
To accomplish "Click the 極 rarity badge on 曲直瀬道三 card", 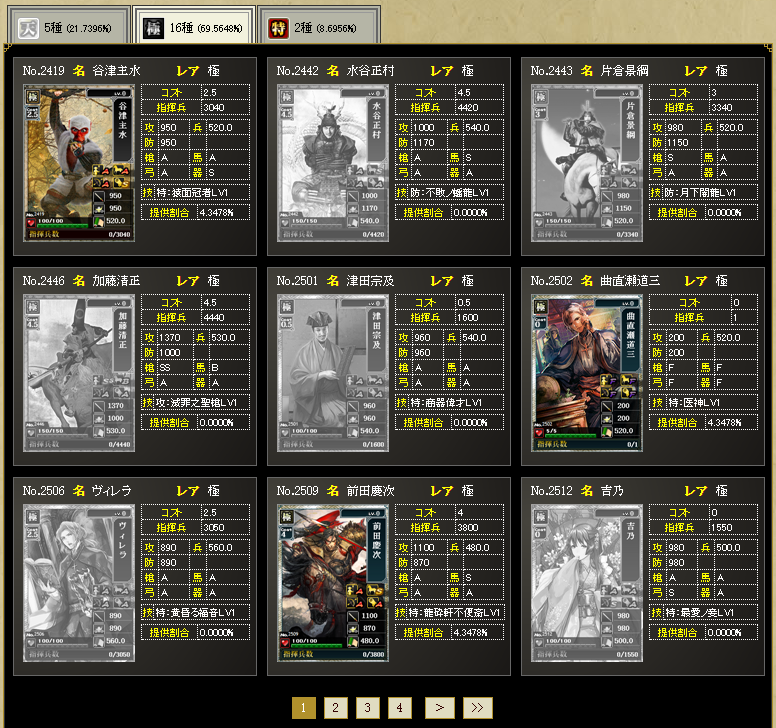I will [x=540, y=307].
